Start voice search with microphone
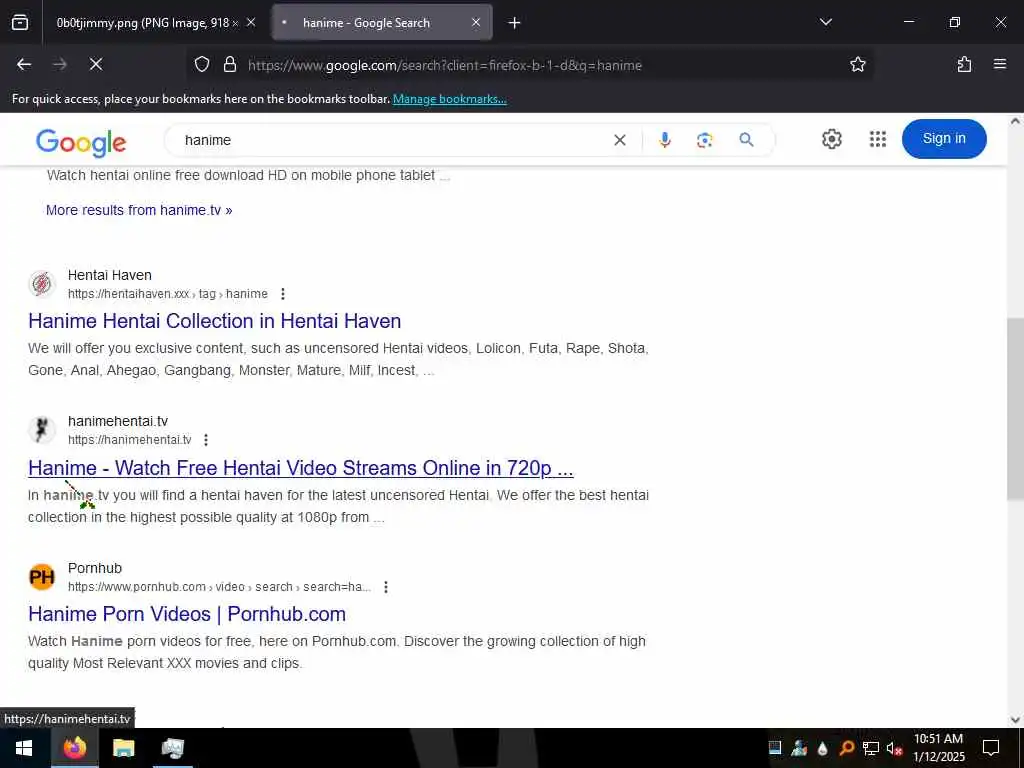1024x768 pixels. pyautogui.click(x=665, y=140)
